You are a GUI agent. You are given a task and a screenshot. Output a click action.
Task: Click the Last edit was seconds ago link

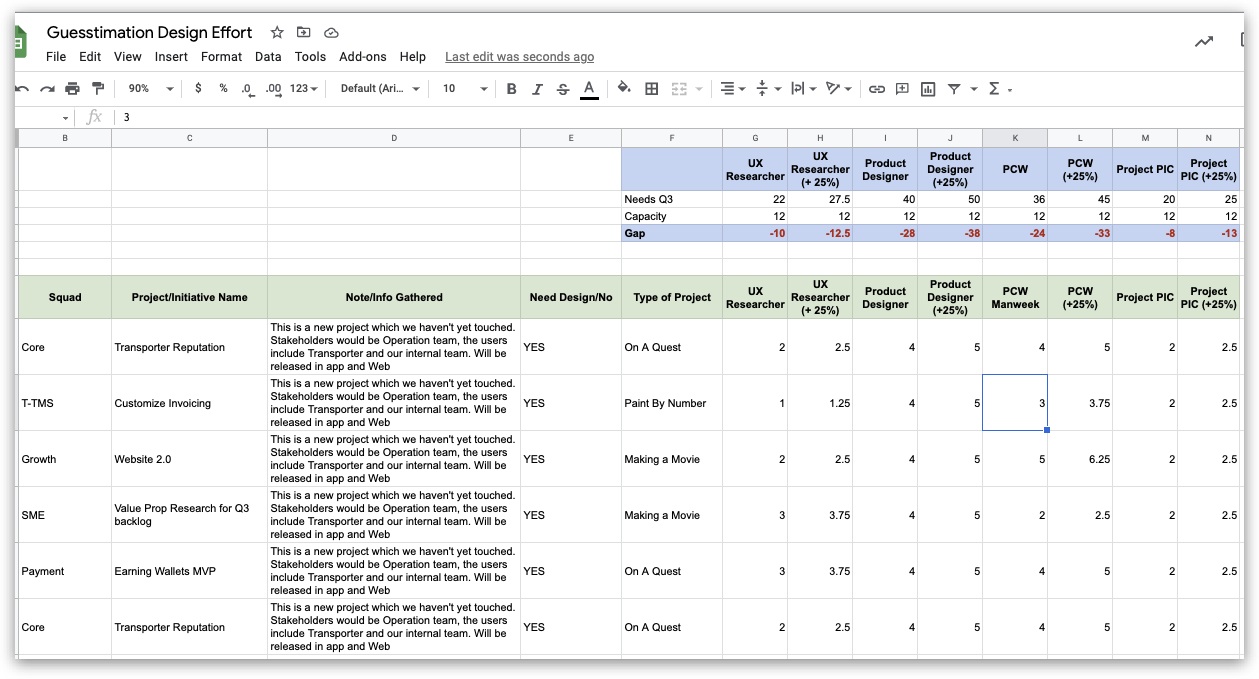click(x=520, y=57)
